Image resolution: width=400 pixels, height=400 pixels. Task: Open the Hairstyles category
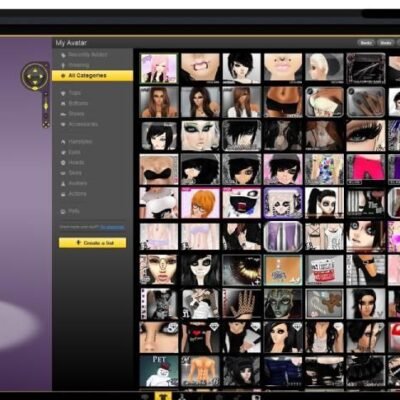(x=76, y=142)
